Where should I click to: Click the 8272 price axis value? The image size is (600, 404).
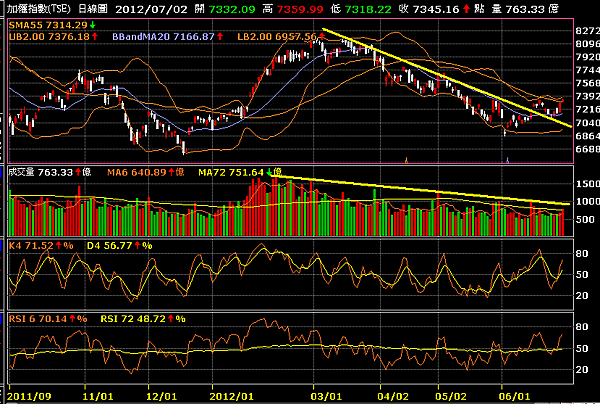click(587, 31)
